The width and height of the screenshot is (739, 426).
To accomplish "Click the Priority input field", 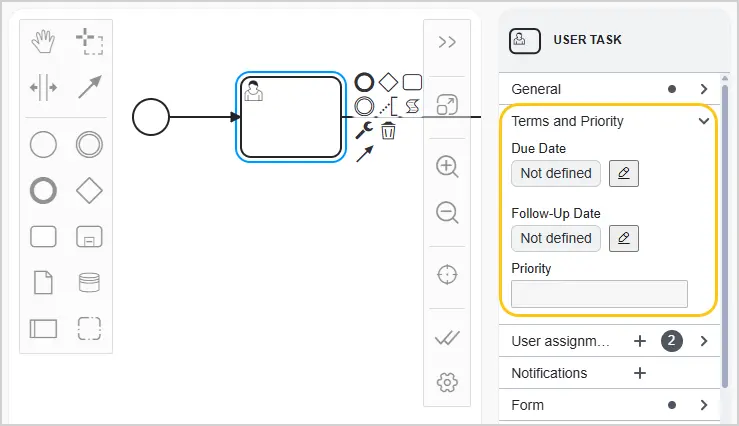I will pyautogui.click(x=599, y=294).
